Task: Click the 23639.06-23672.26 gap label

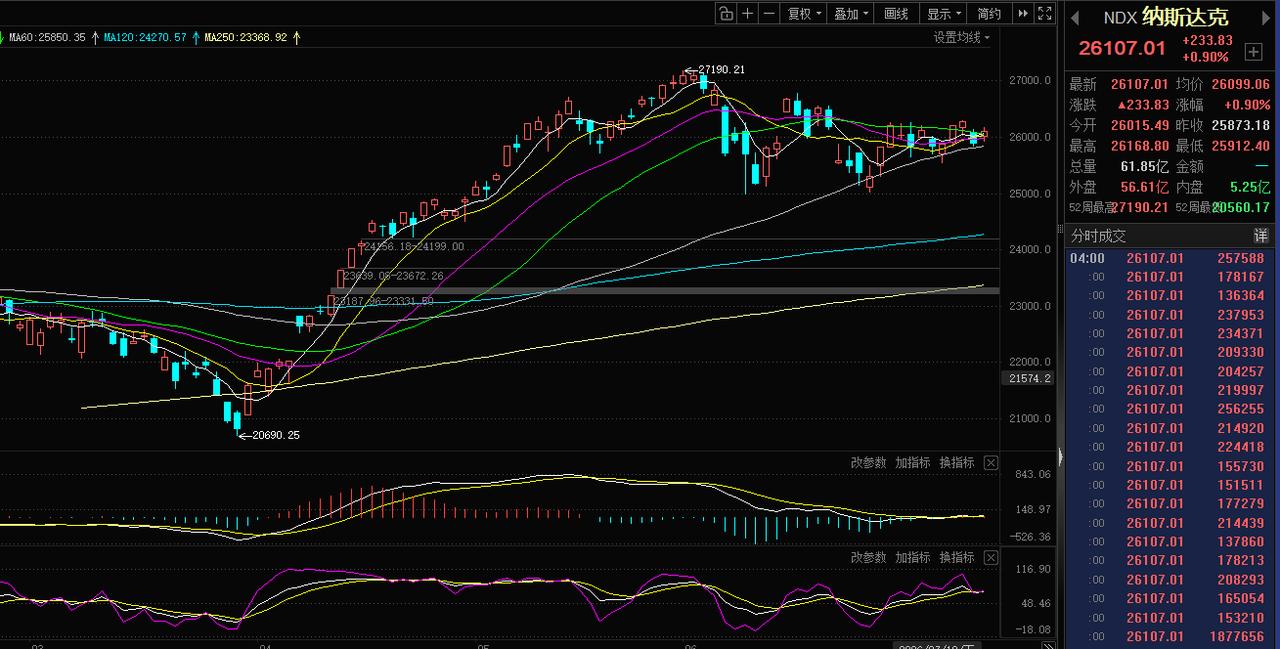Action: (x=393, y=275)
